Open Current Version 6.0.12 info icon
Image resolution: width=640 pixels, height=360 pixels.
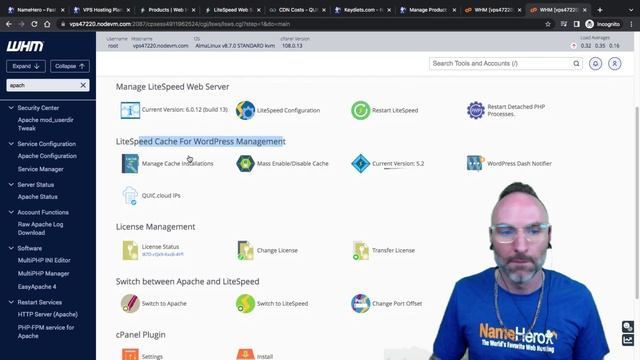[x=130, y=110]
